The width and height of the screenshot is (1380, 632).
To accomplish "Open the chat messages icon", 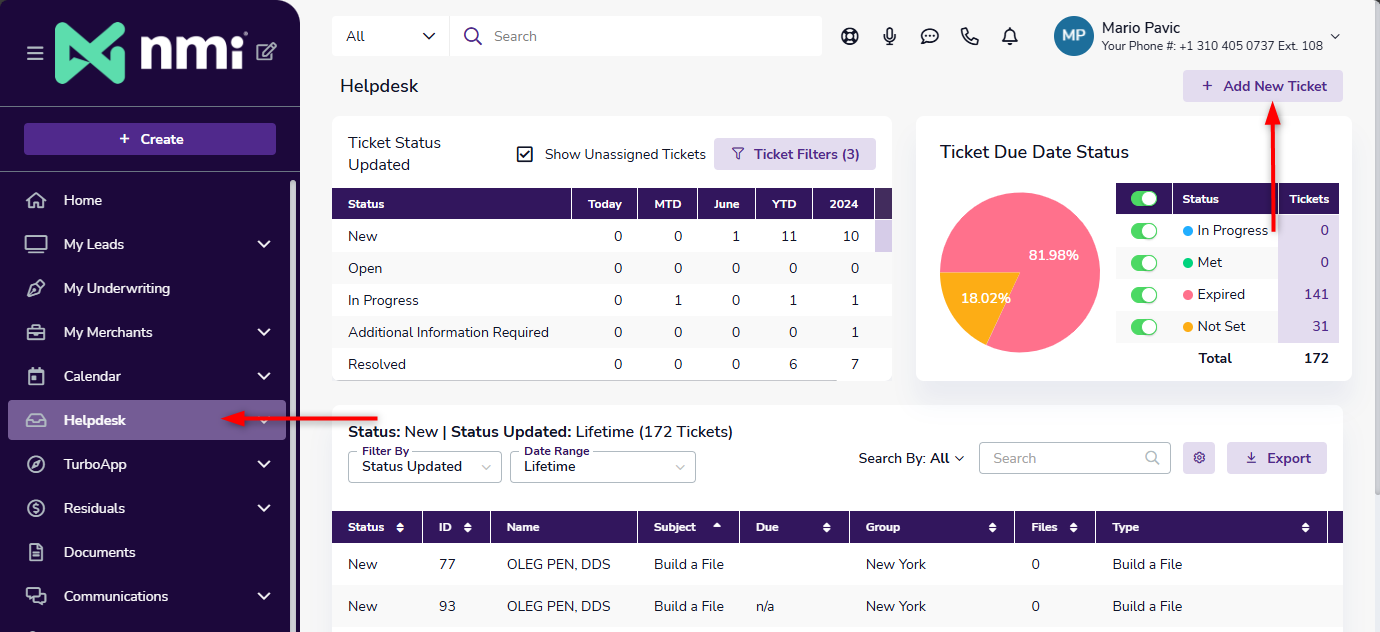I will coord(930,36).
